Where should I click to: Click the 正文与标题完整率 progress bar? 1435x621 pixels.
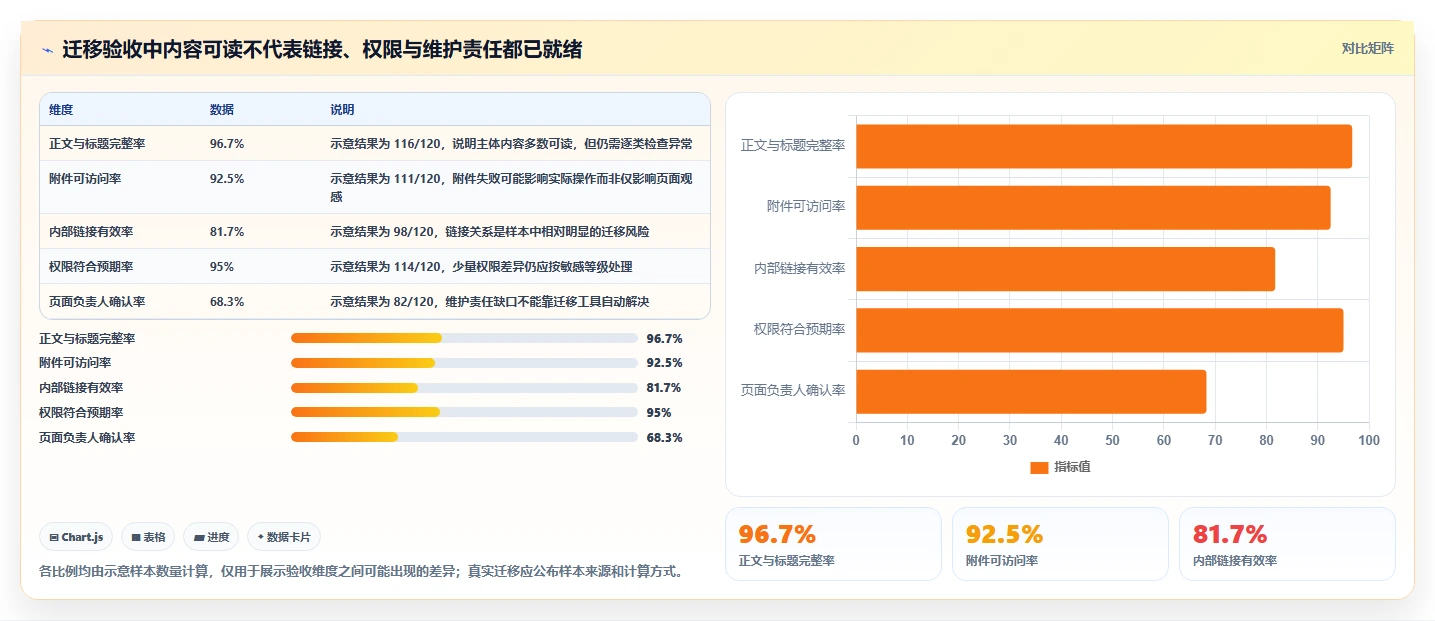[x=464, y=339]
